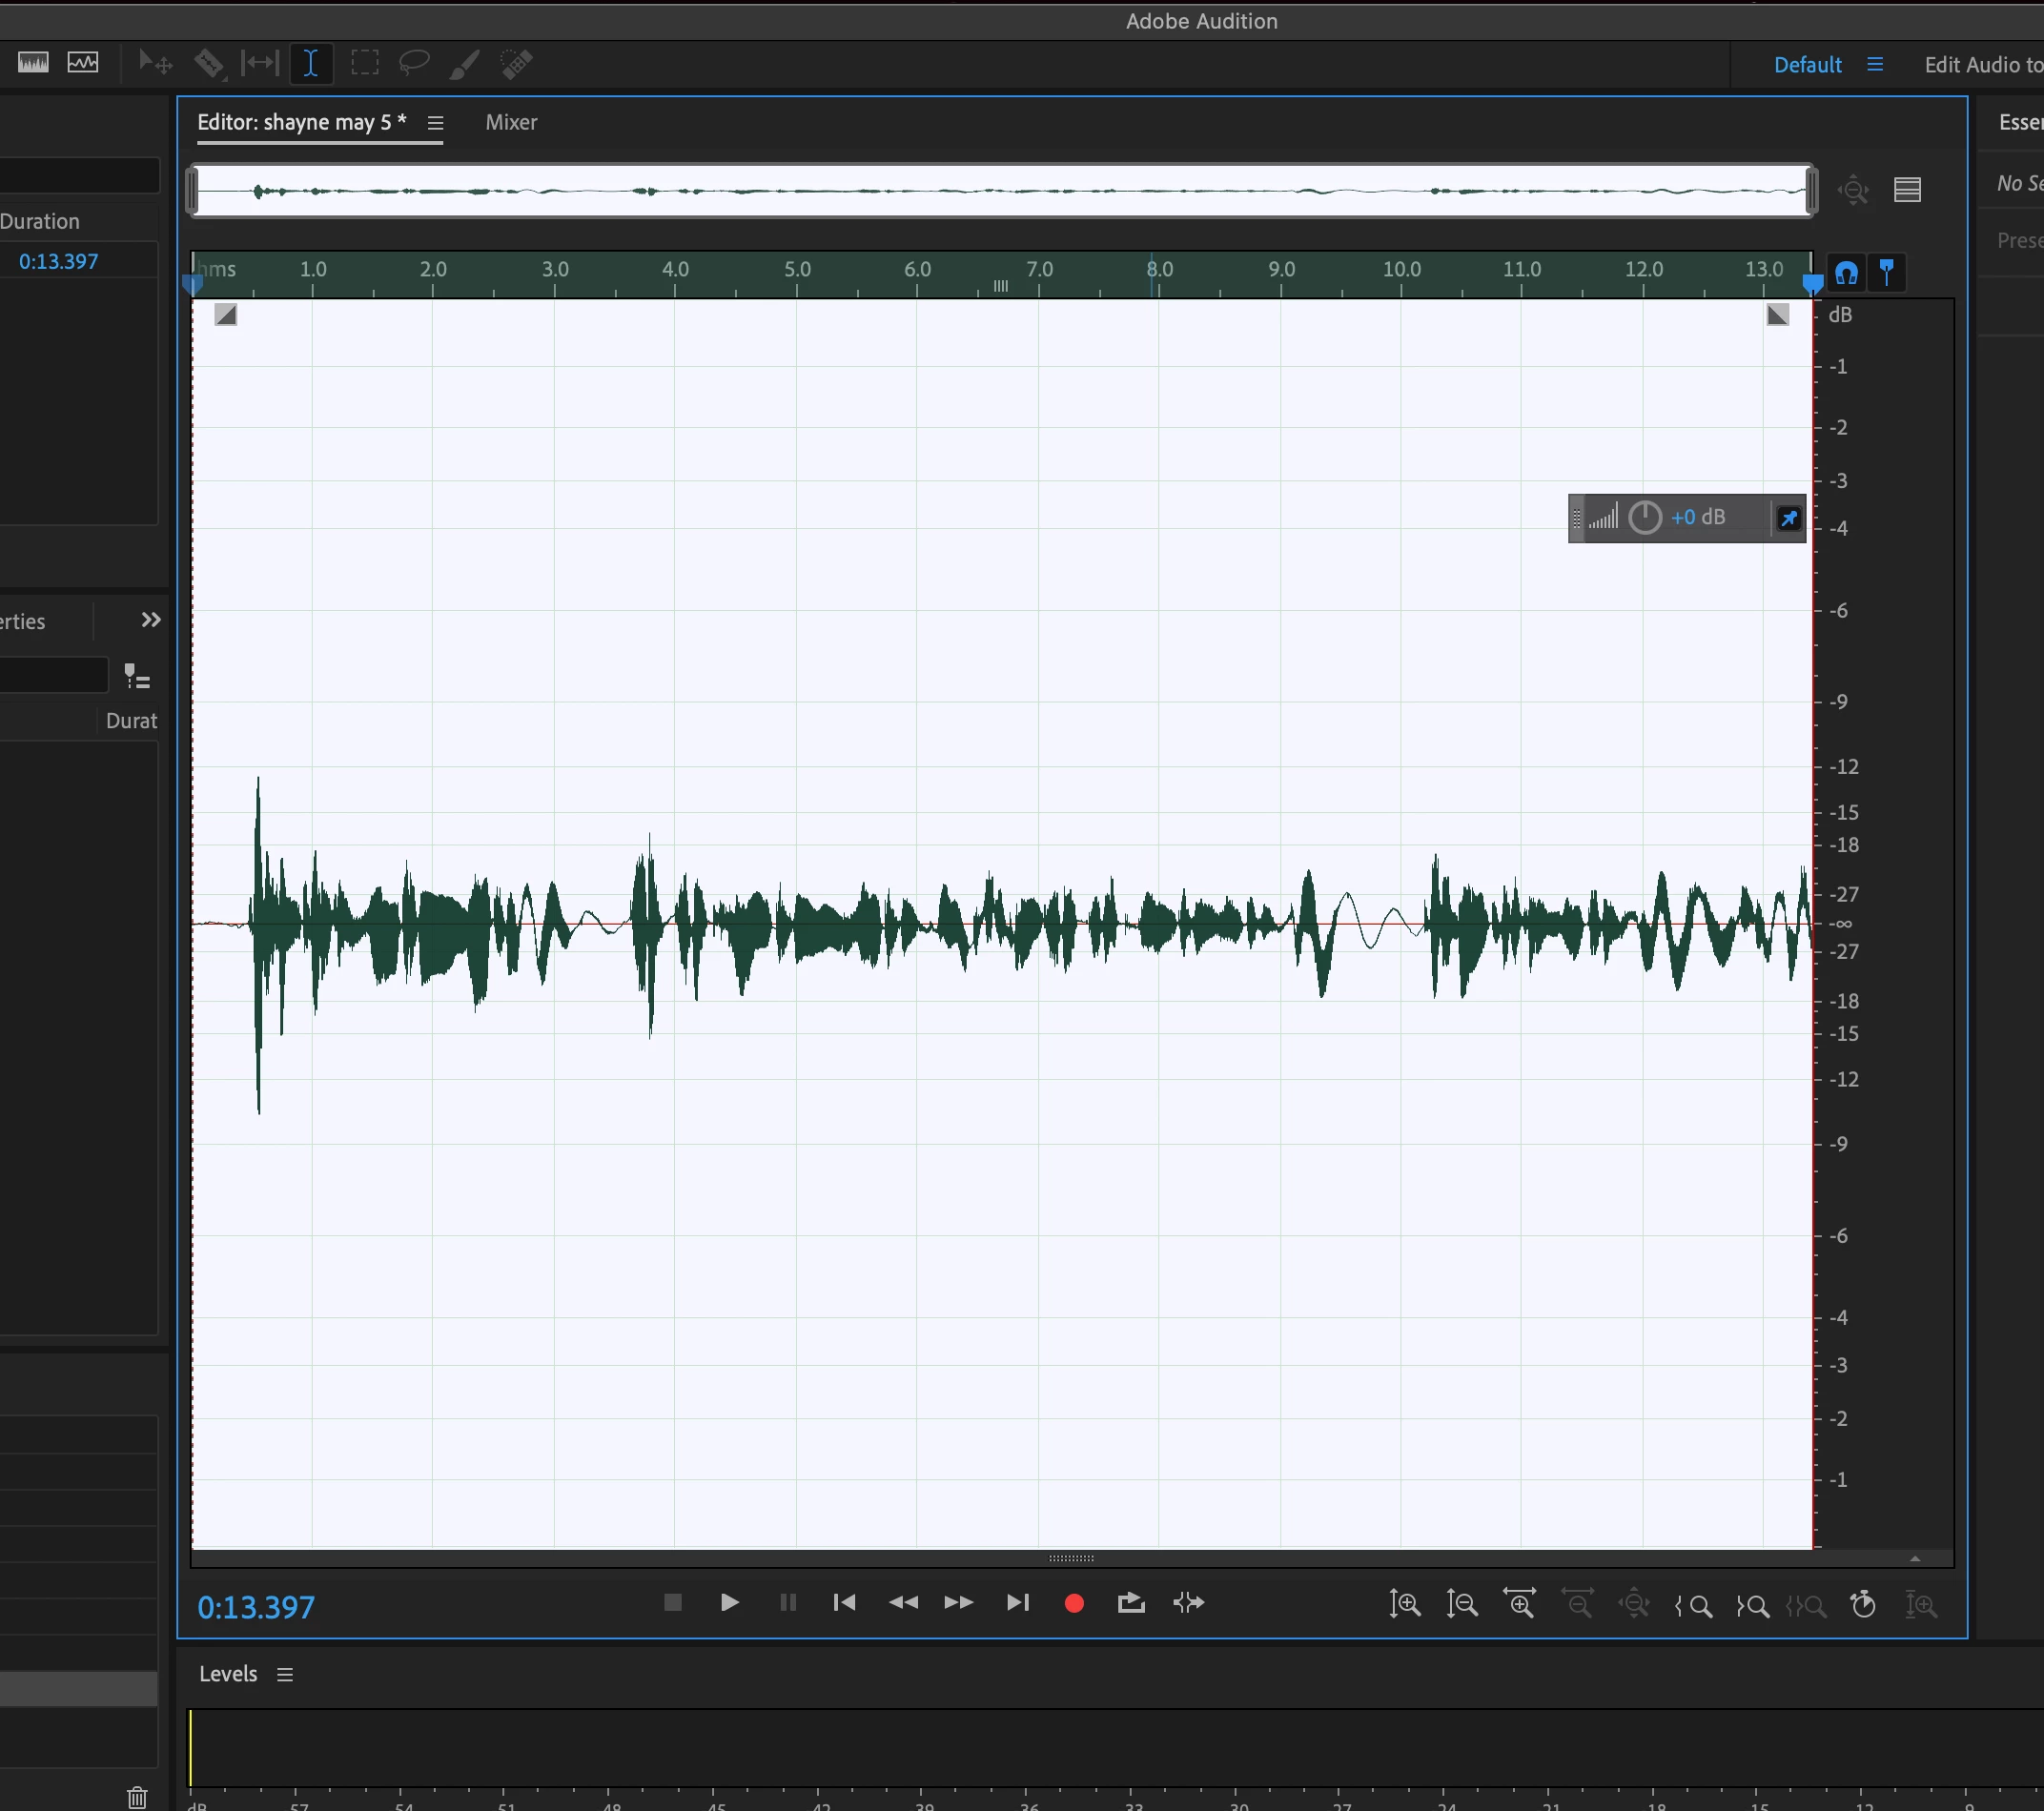
Task: Select the Lasso Selection tool
Action: [x=414, y=64]
